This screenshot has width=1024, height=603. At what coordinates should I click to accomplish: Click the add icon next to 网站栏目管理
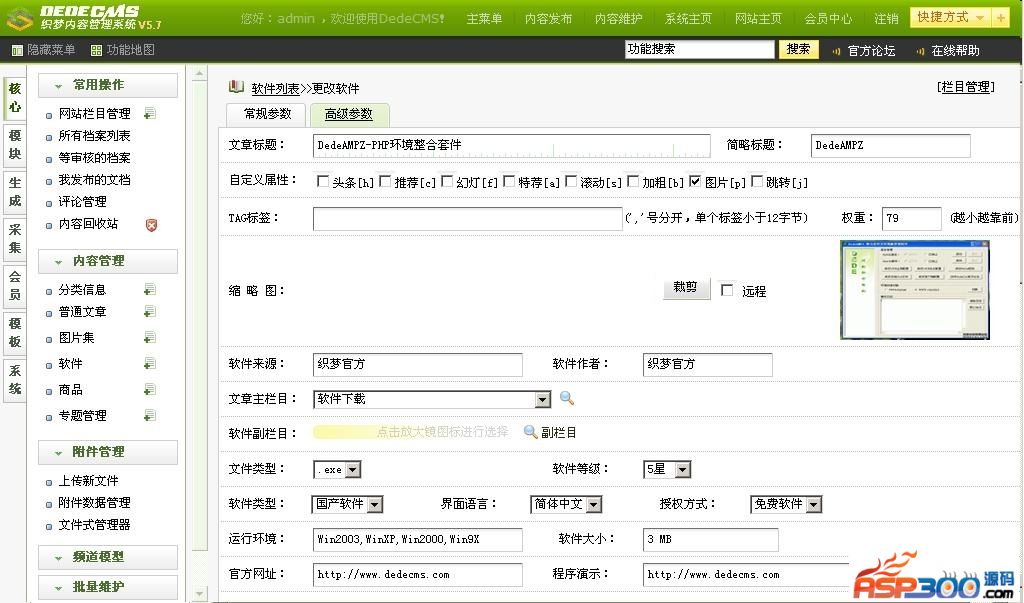click(150, 114)
